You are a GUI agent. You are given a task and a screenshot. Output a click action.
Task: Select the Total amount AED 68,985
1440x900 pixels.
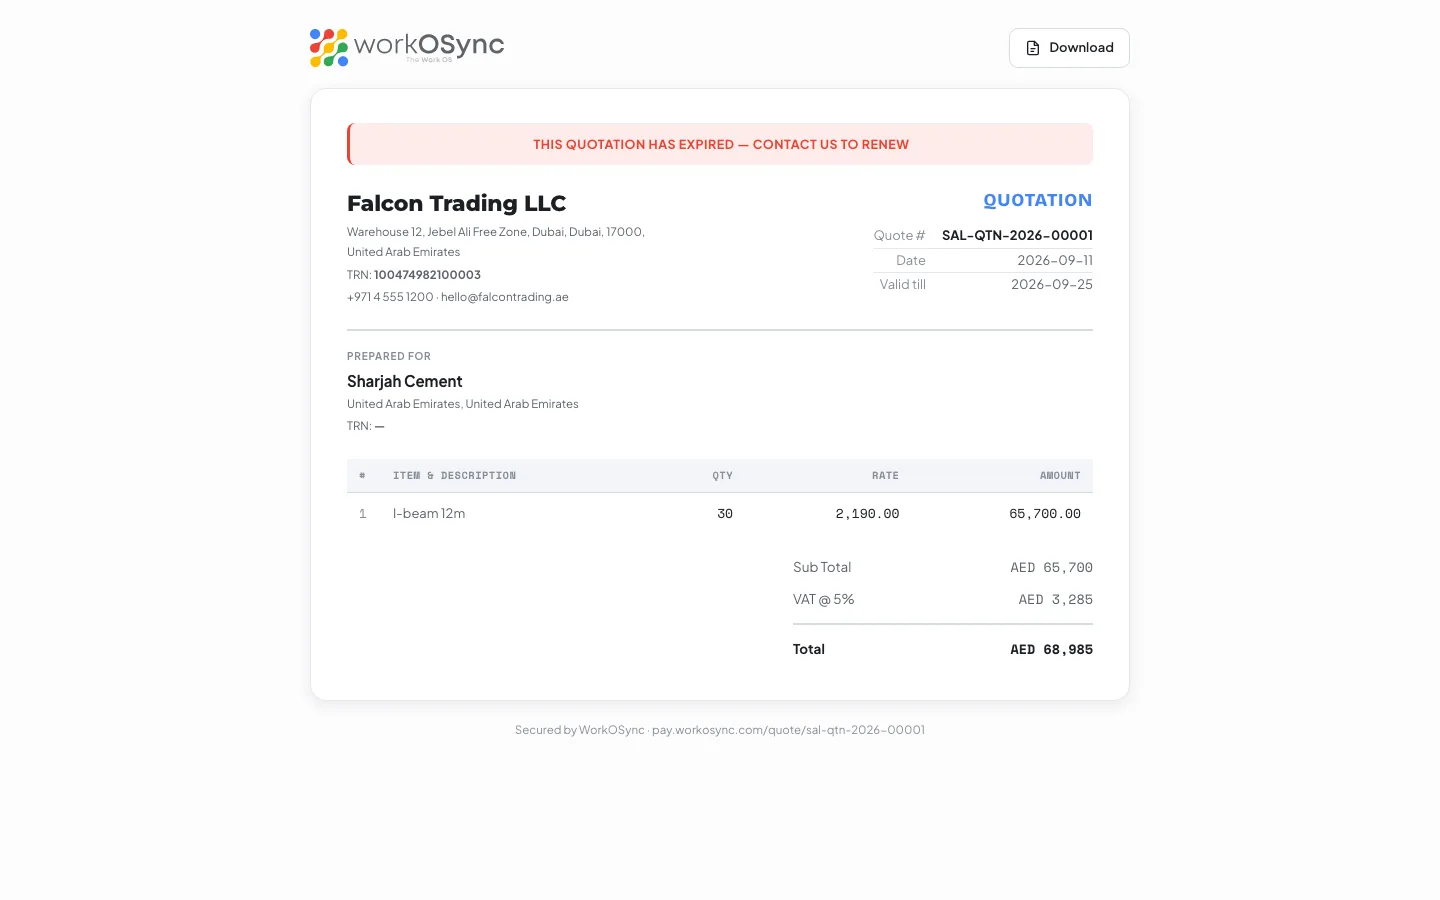pyautogui.click(x=1051, y=650)
